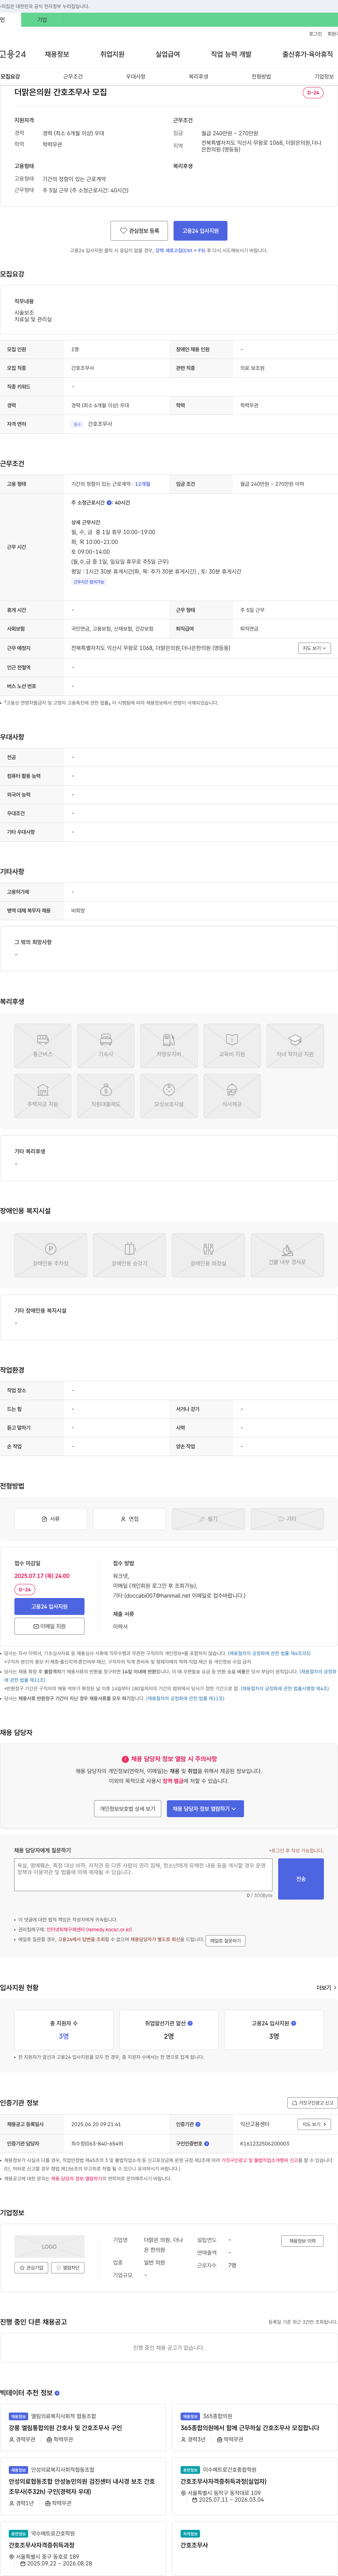The width and height of the screenshot is (338, 2576).
Task: Click the 거짓구인광고 신고 button
Action: (312, 2103)
